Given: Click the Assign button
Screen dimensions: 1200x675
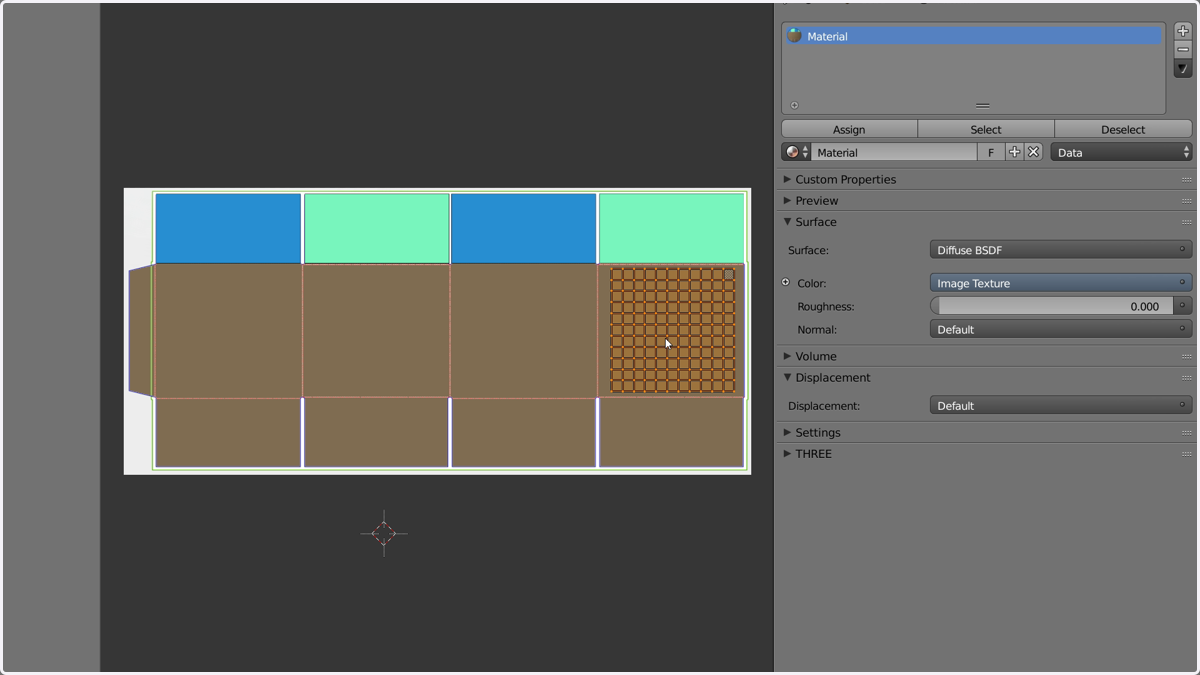Looking at the screenshot, I should click(x=849, y=129).
